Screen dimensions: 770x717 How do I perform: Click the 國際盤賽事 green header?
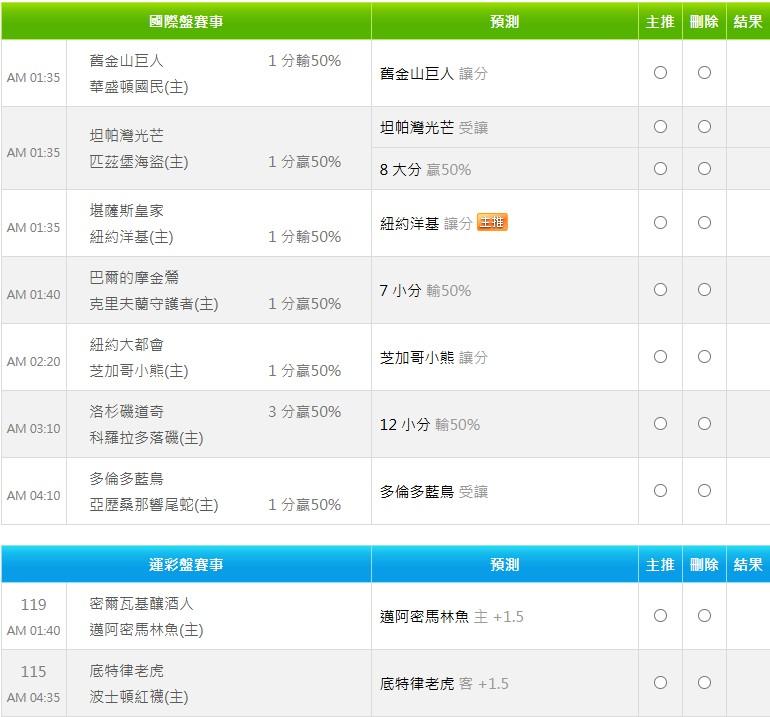click(186, 21)
